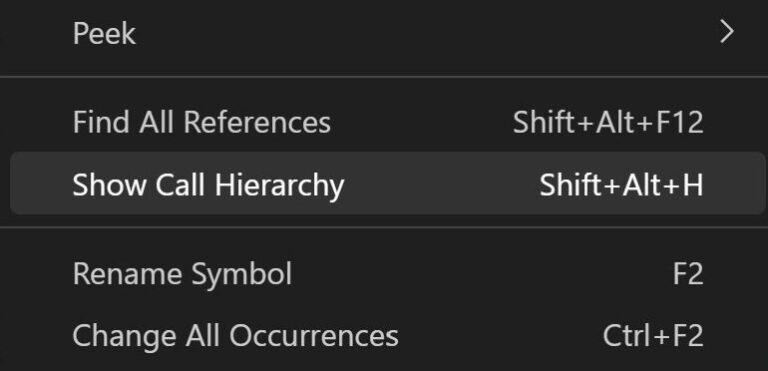
Task: Click the Ctrl+F2 shortcut label
Action: 653,336
